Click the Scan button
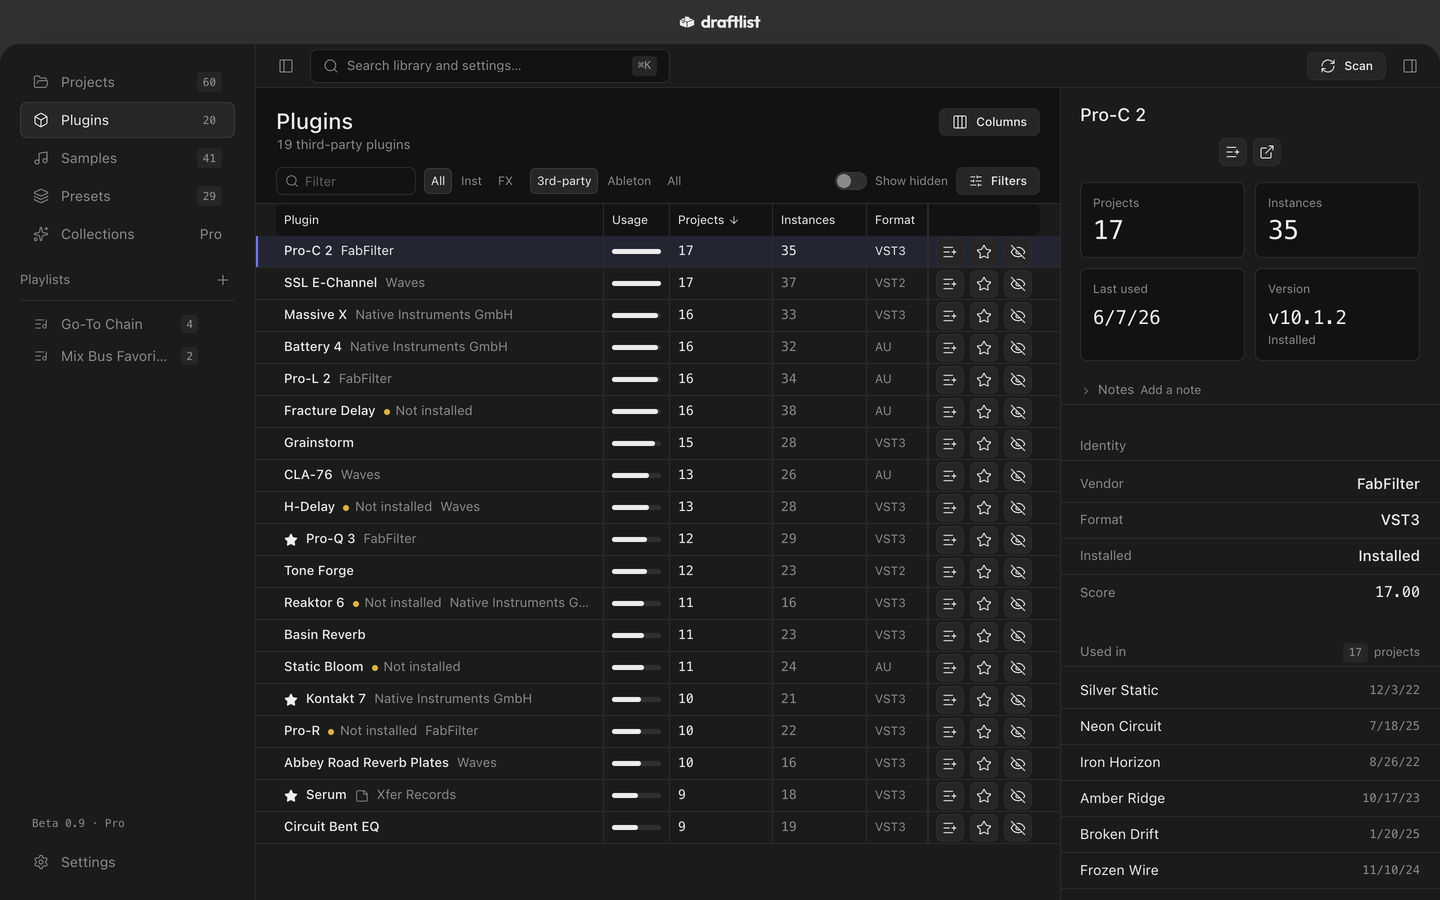The image size is (1440, 900). (1346, 66)
